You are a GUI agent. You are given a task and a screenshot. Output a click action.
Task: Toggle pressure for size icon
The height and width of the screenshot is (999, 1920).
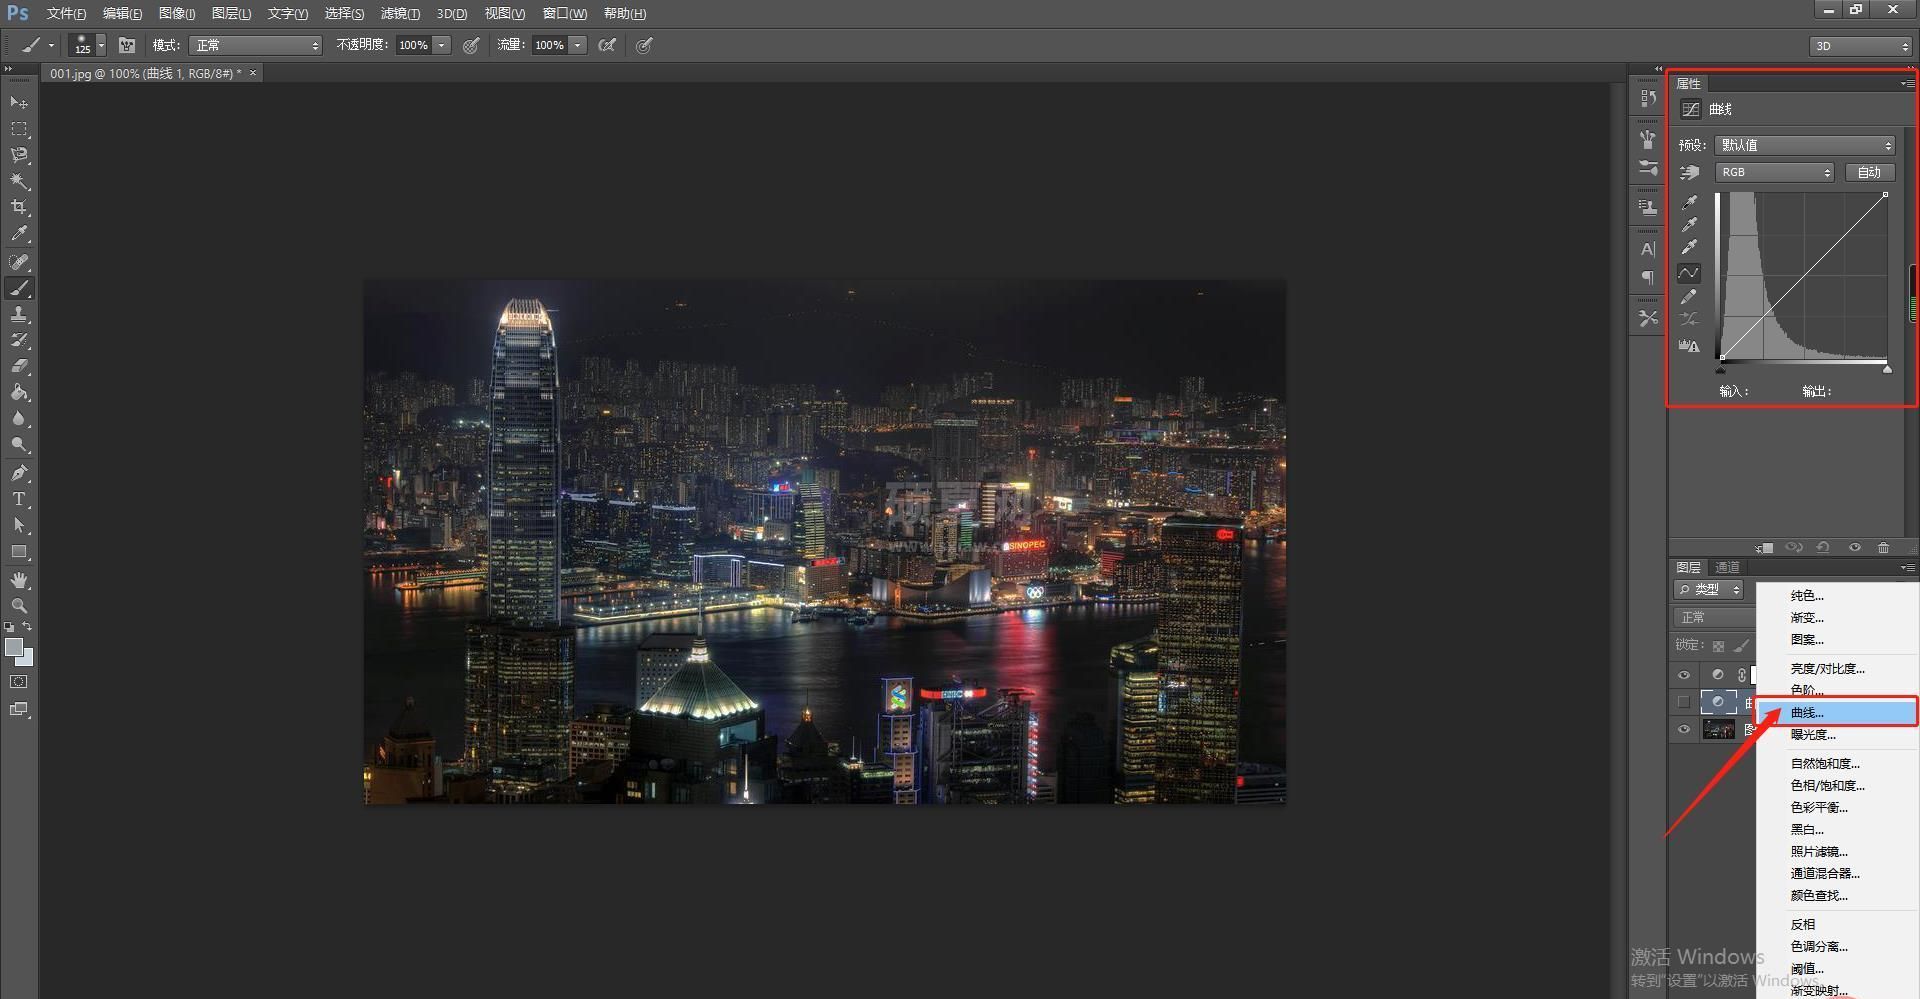point(644,45)
